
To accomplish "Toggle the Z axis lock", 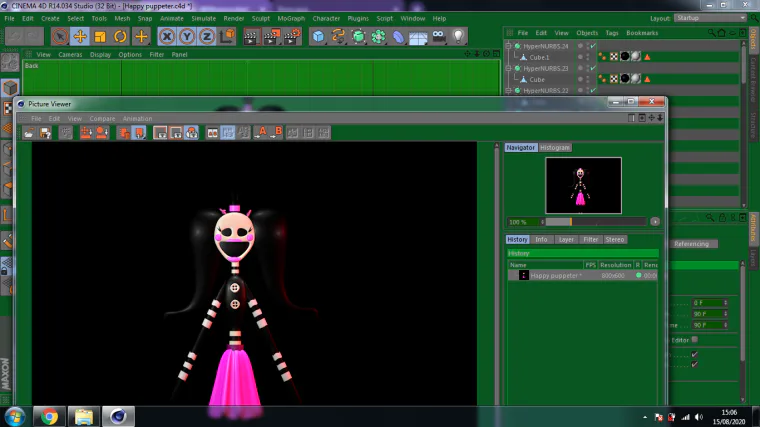I will 207,36.
